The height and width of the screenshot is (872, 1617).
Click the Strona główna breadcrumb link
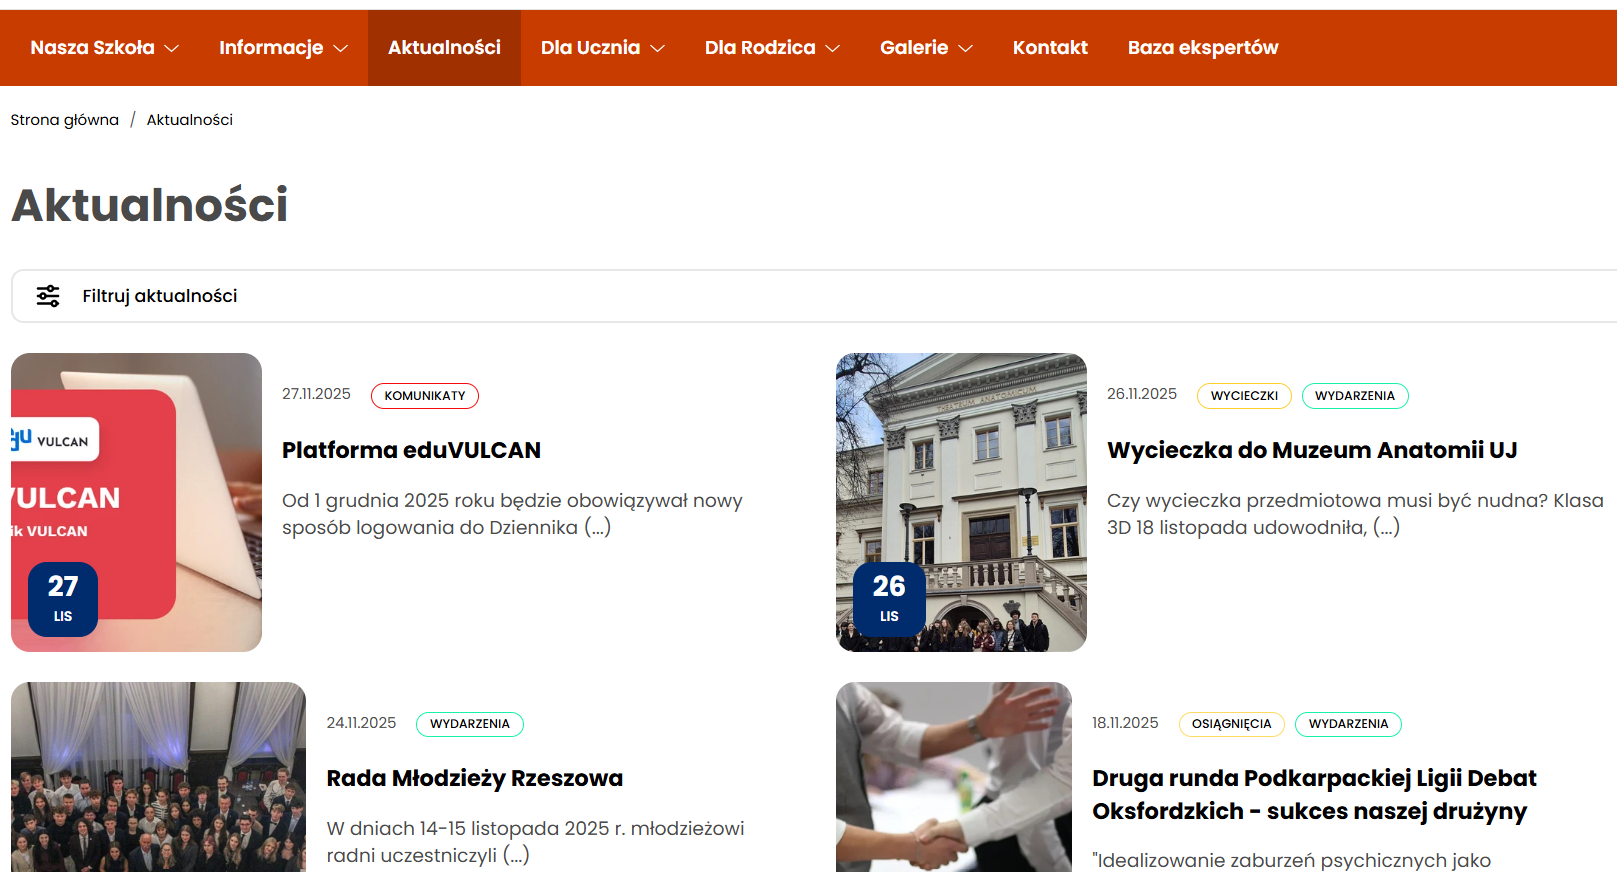point(65,120)
